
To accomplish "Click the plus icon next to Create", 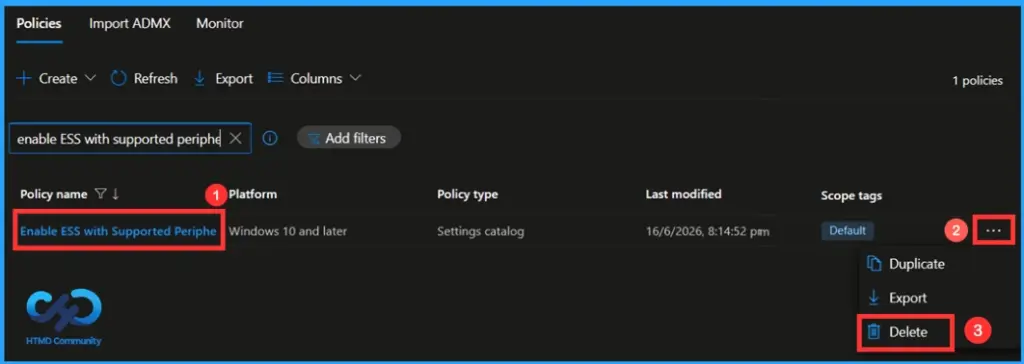I will [x=24, y=78].
